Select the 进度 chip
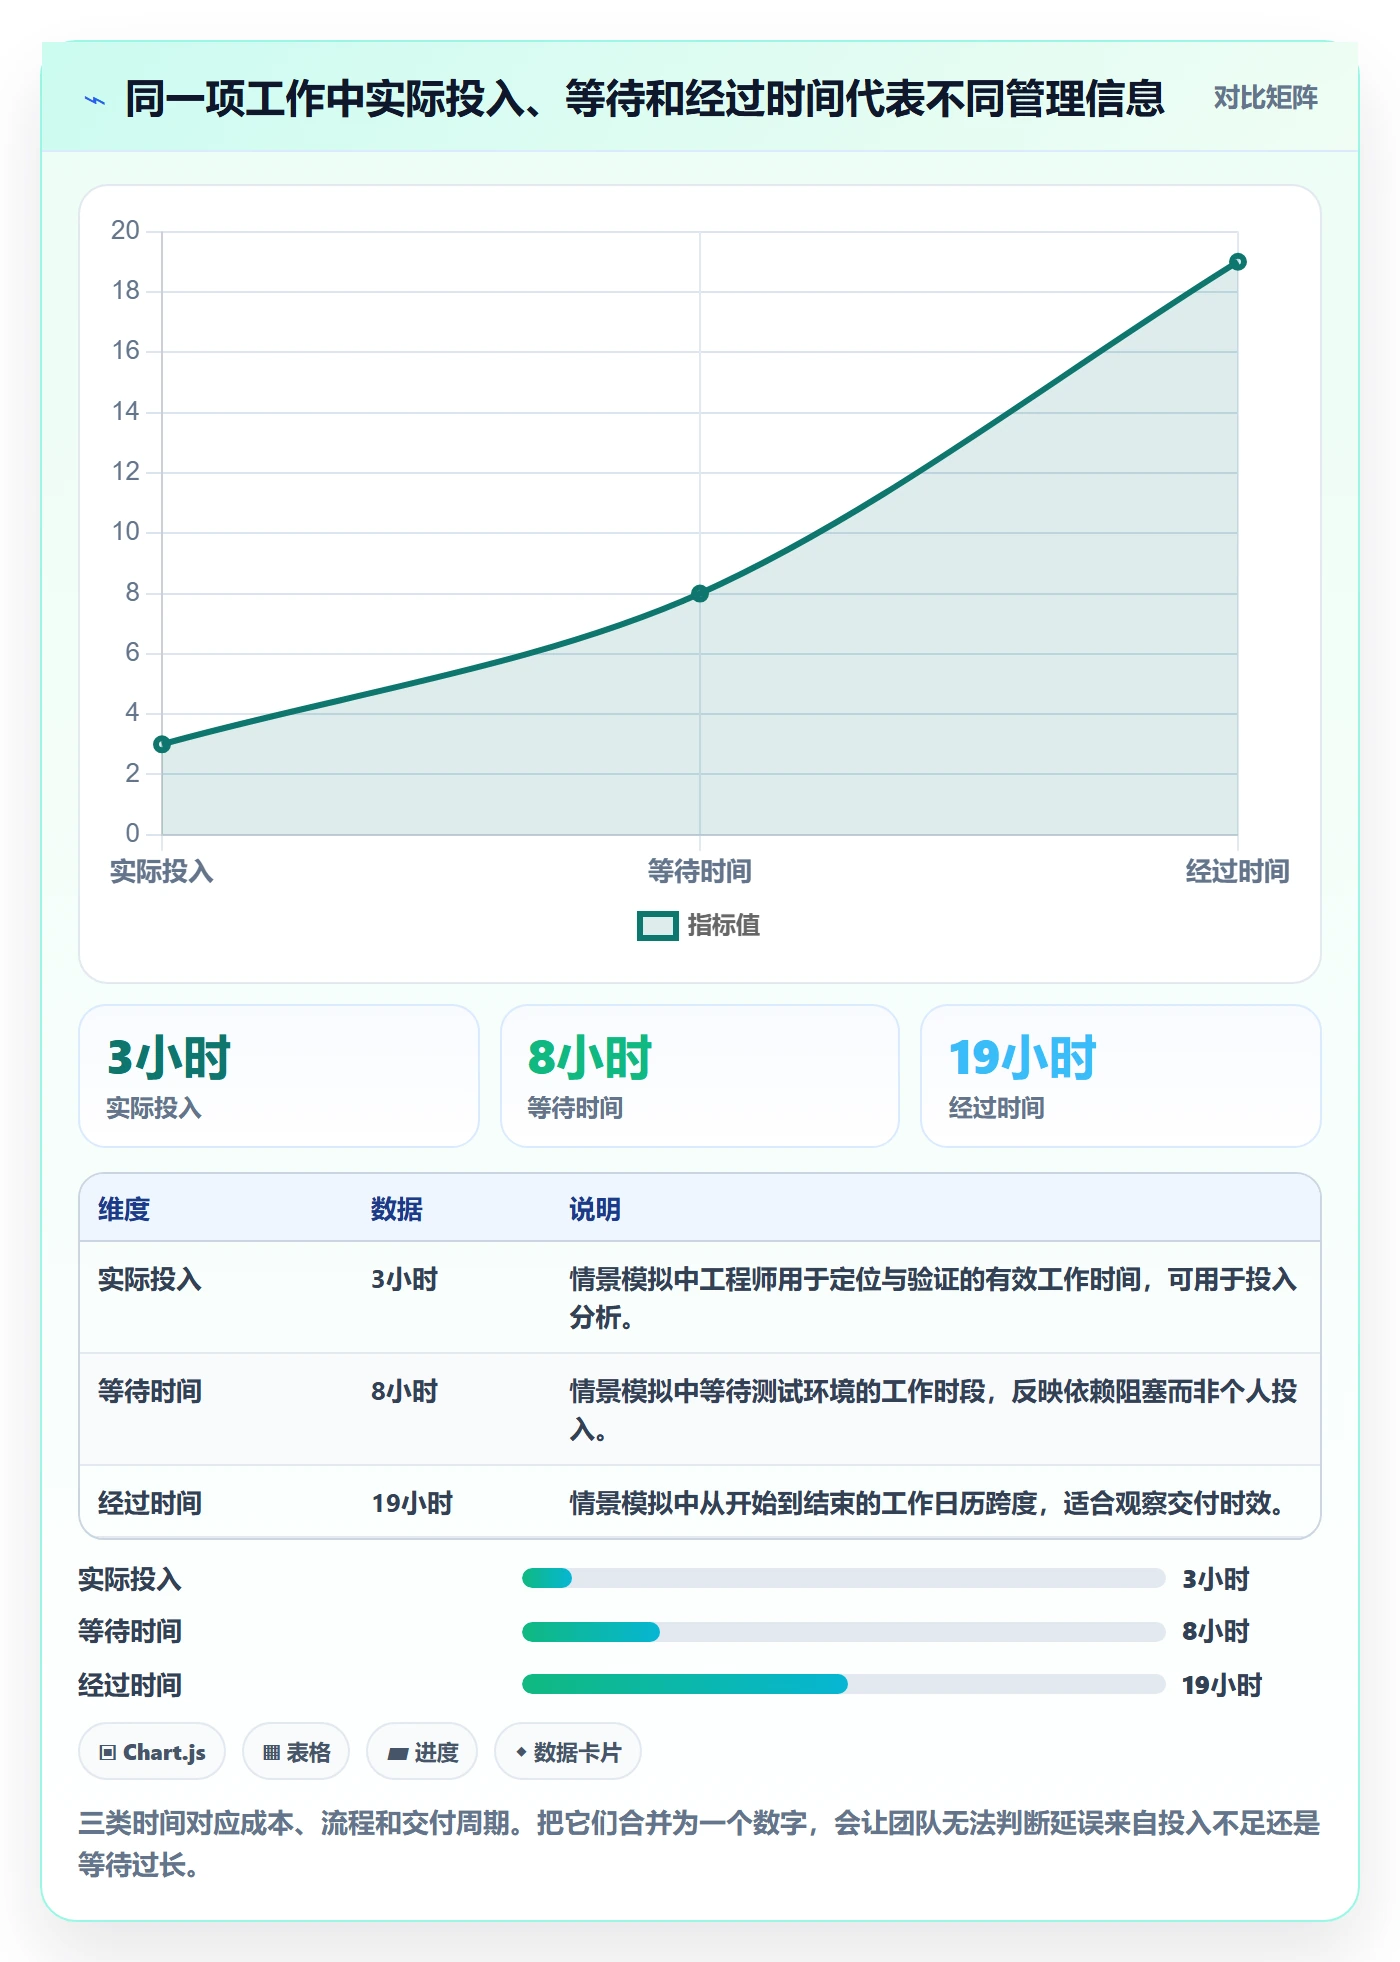1400x1962 pixels. (422, 1752)
